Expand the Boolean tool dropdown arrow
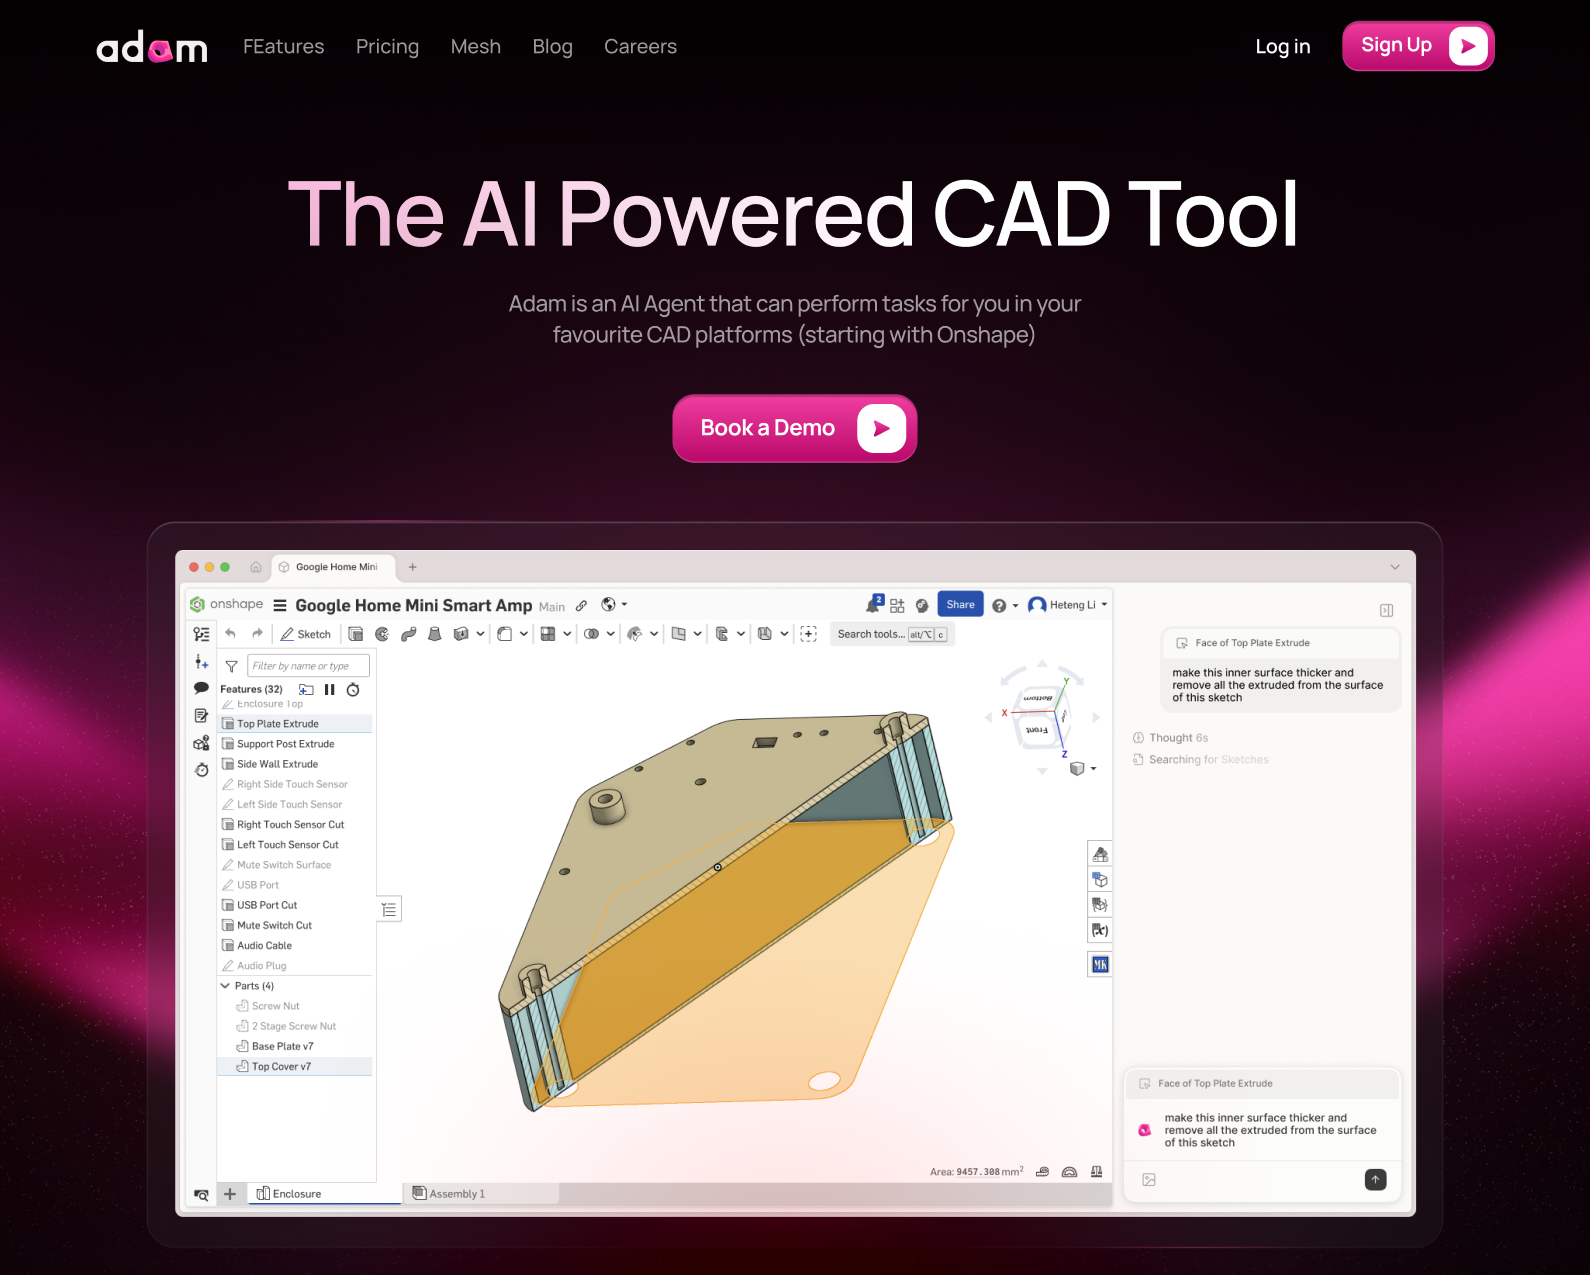The height and width of the screenshot is (1275, 1590). click(611, 634)
